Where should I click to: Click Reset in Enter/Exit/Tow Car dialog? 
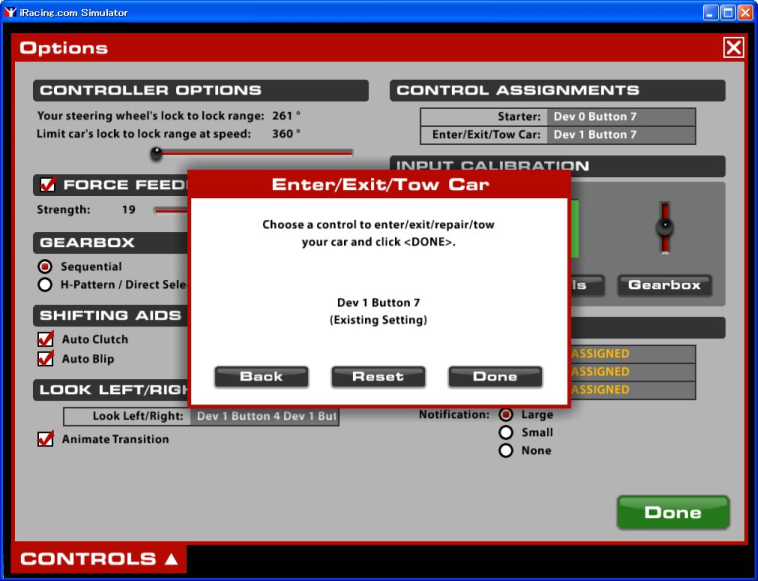(x=378, y=377)
